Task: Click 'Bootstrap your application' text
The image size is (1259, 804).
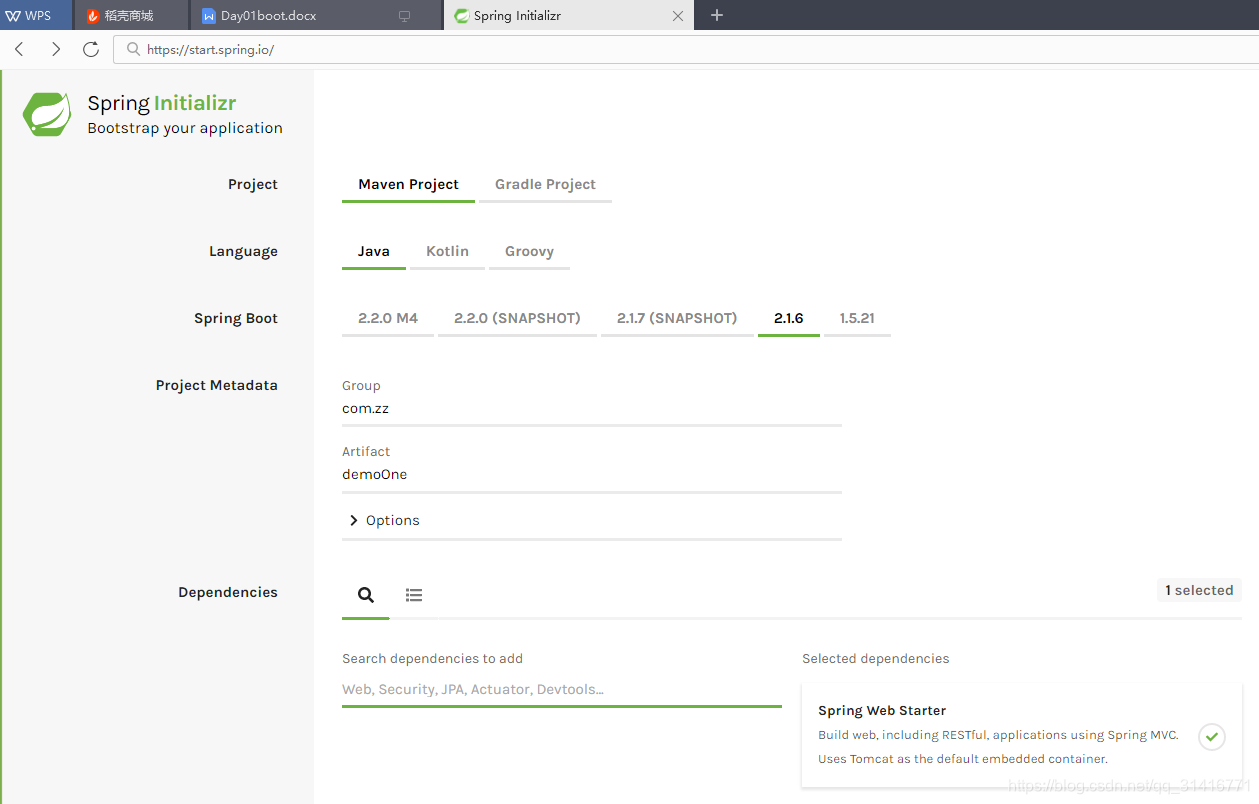Action: (x=185, y=128)
